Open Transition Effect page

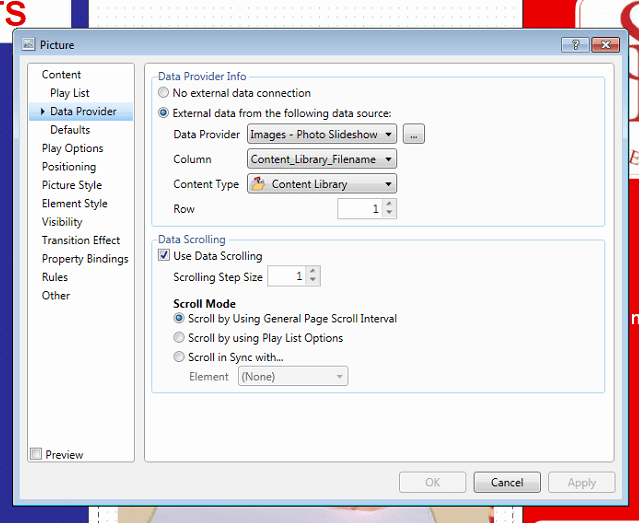[x=81, y=240]
